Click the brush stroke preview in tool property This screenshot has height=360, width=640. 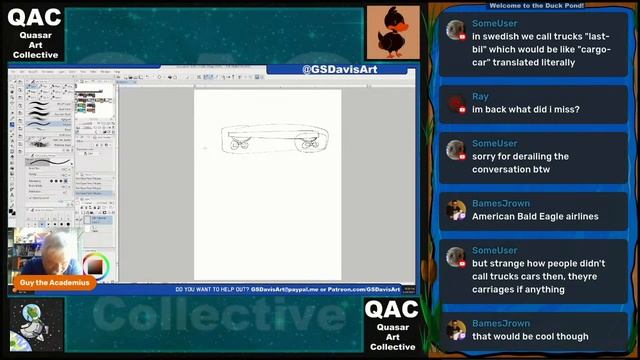[x=48, y=162]
